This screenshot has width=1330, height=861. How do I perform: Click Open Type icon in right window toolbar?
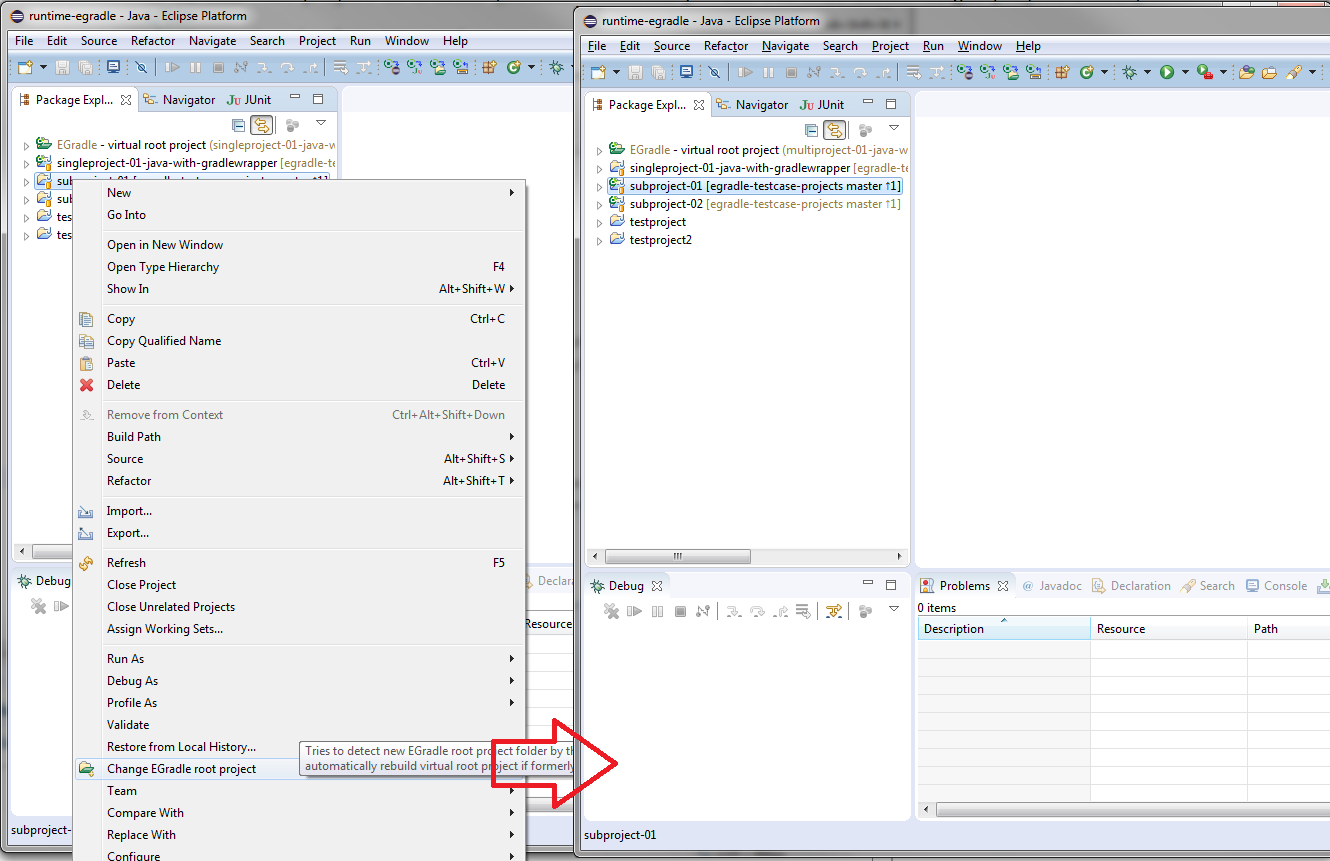[x=1247, y=72]
